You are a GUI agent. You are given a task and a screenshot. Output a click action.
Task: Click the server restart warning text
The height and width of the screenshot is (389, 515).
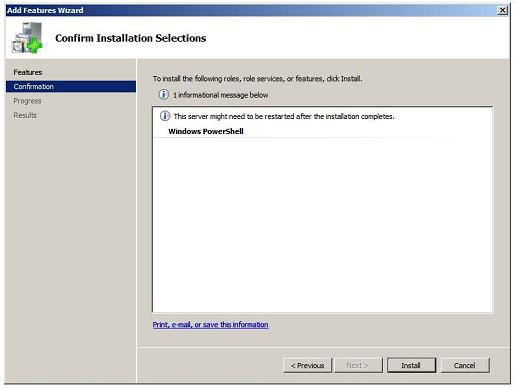(284, 116)
